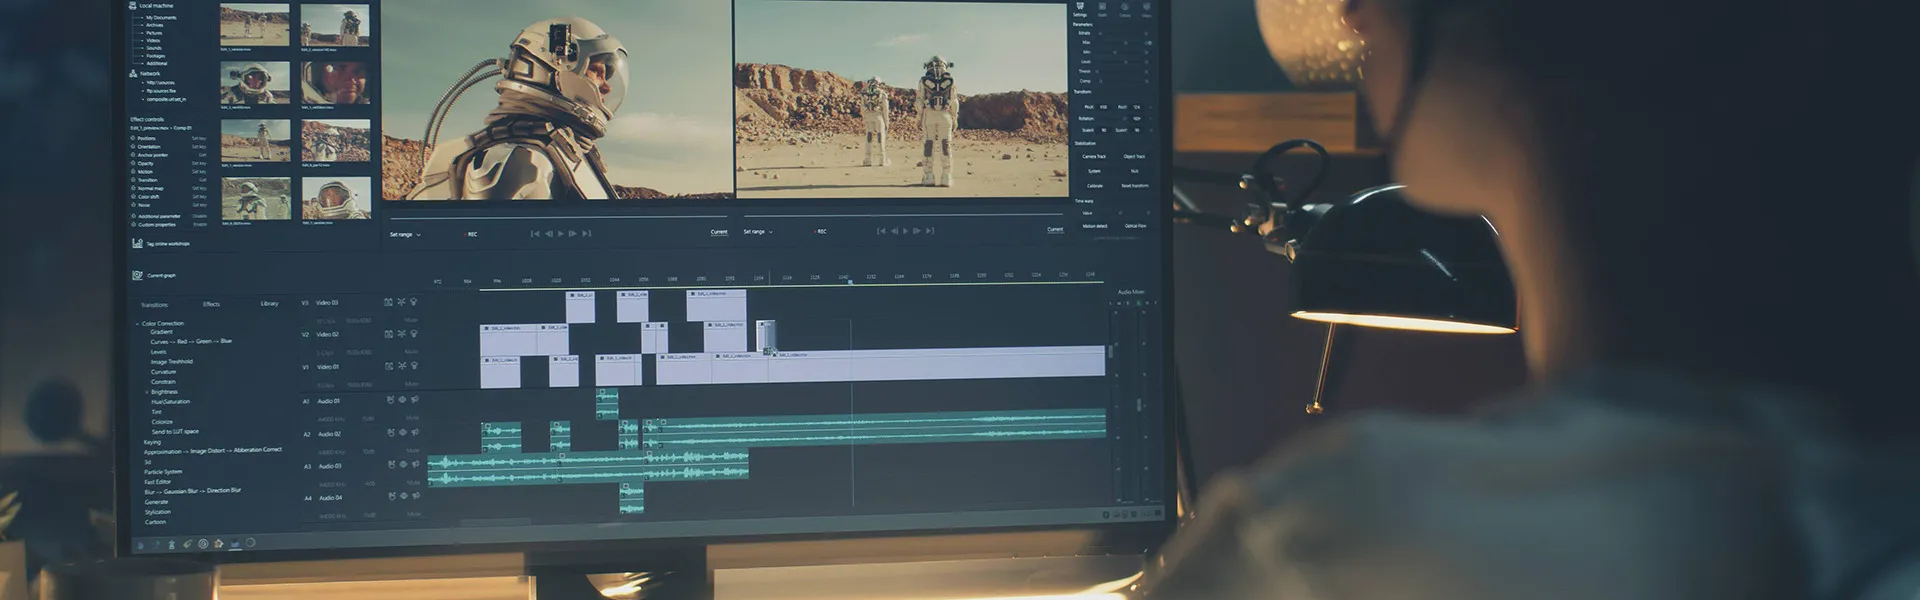Click the first icon on Audio 03 track
Image resolution: width=1920 pixels, height=600 pixels.
391,464
